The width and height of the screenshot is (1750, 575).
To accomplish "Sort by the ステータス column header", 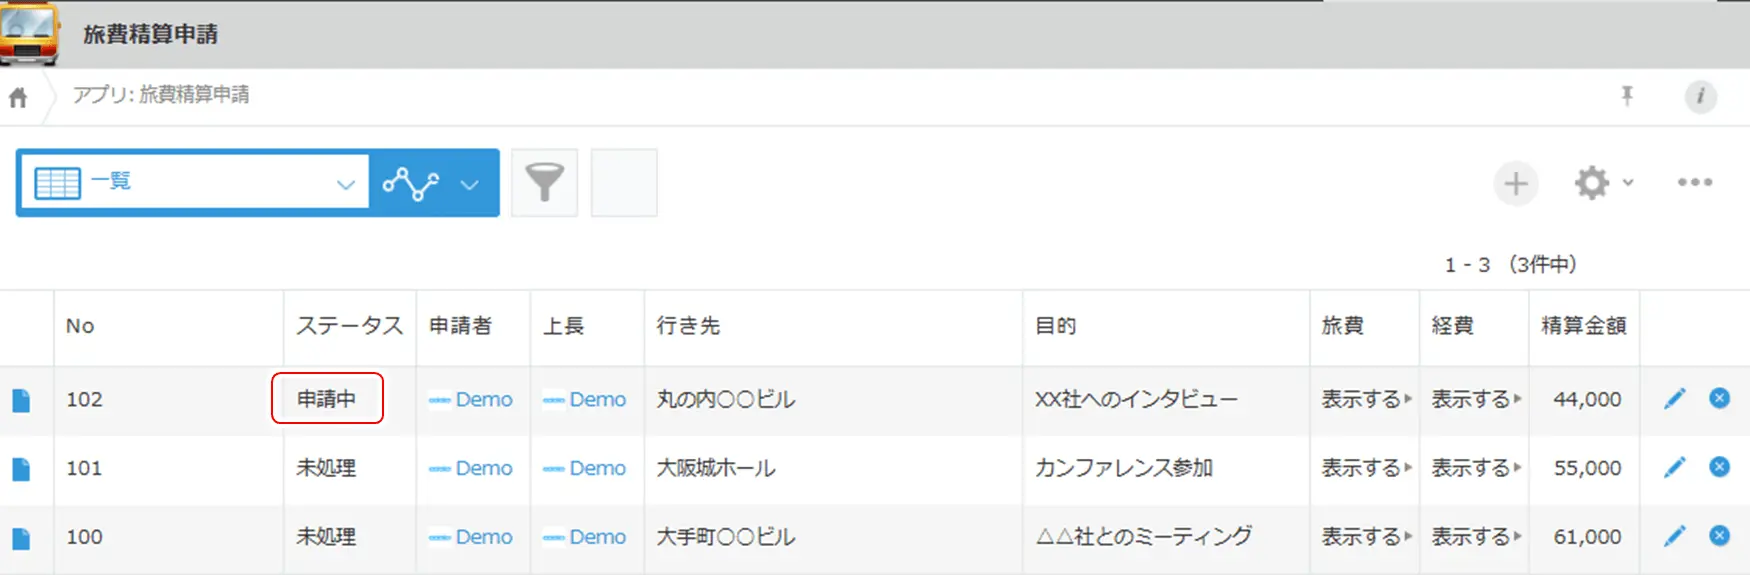I will (x=349, y=326).
